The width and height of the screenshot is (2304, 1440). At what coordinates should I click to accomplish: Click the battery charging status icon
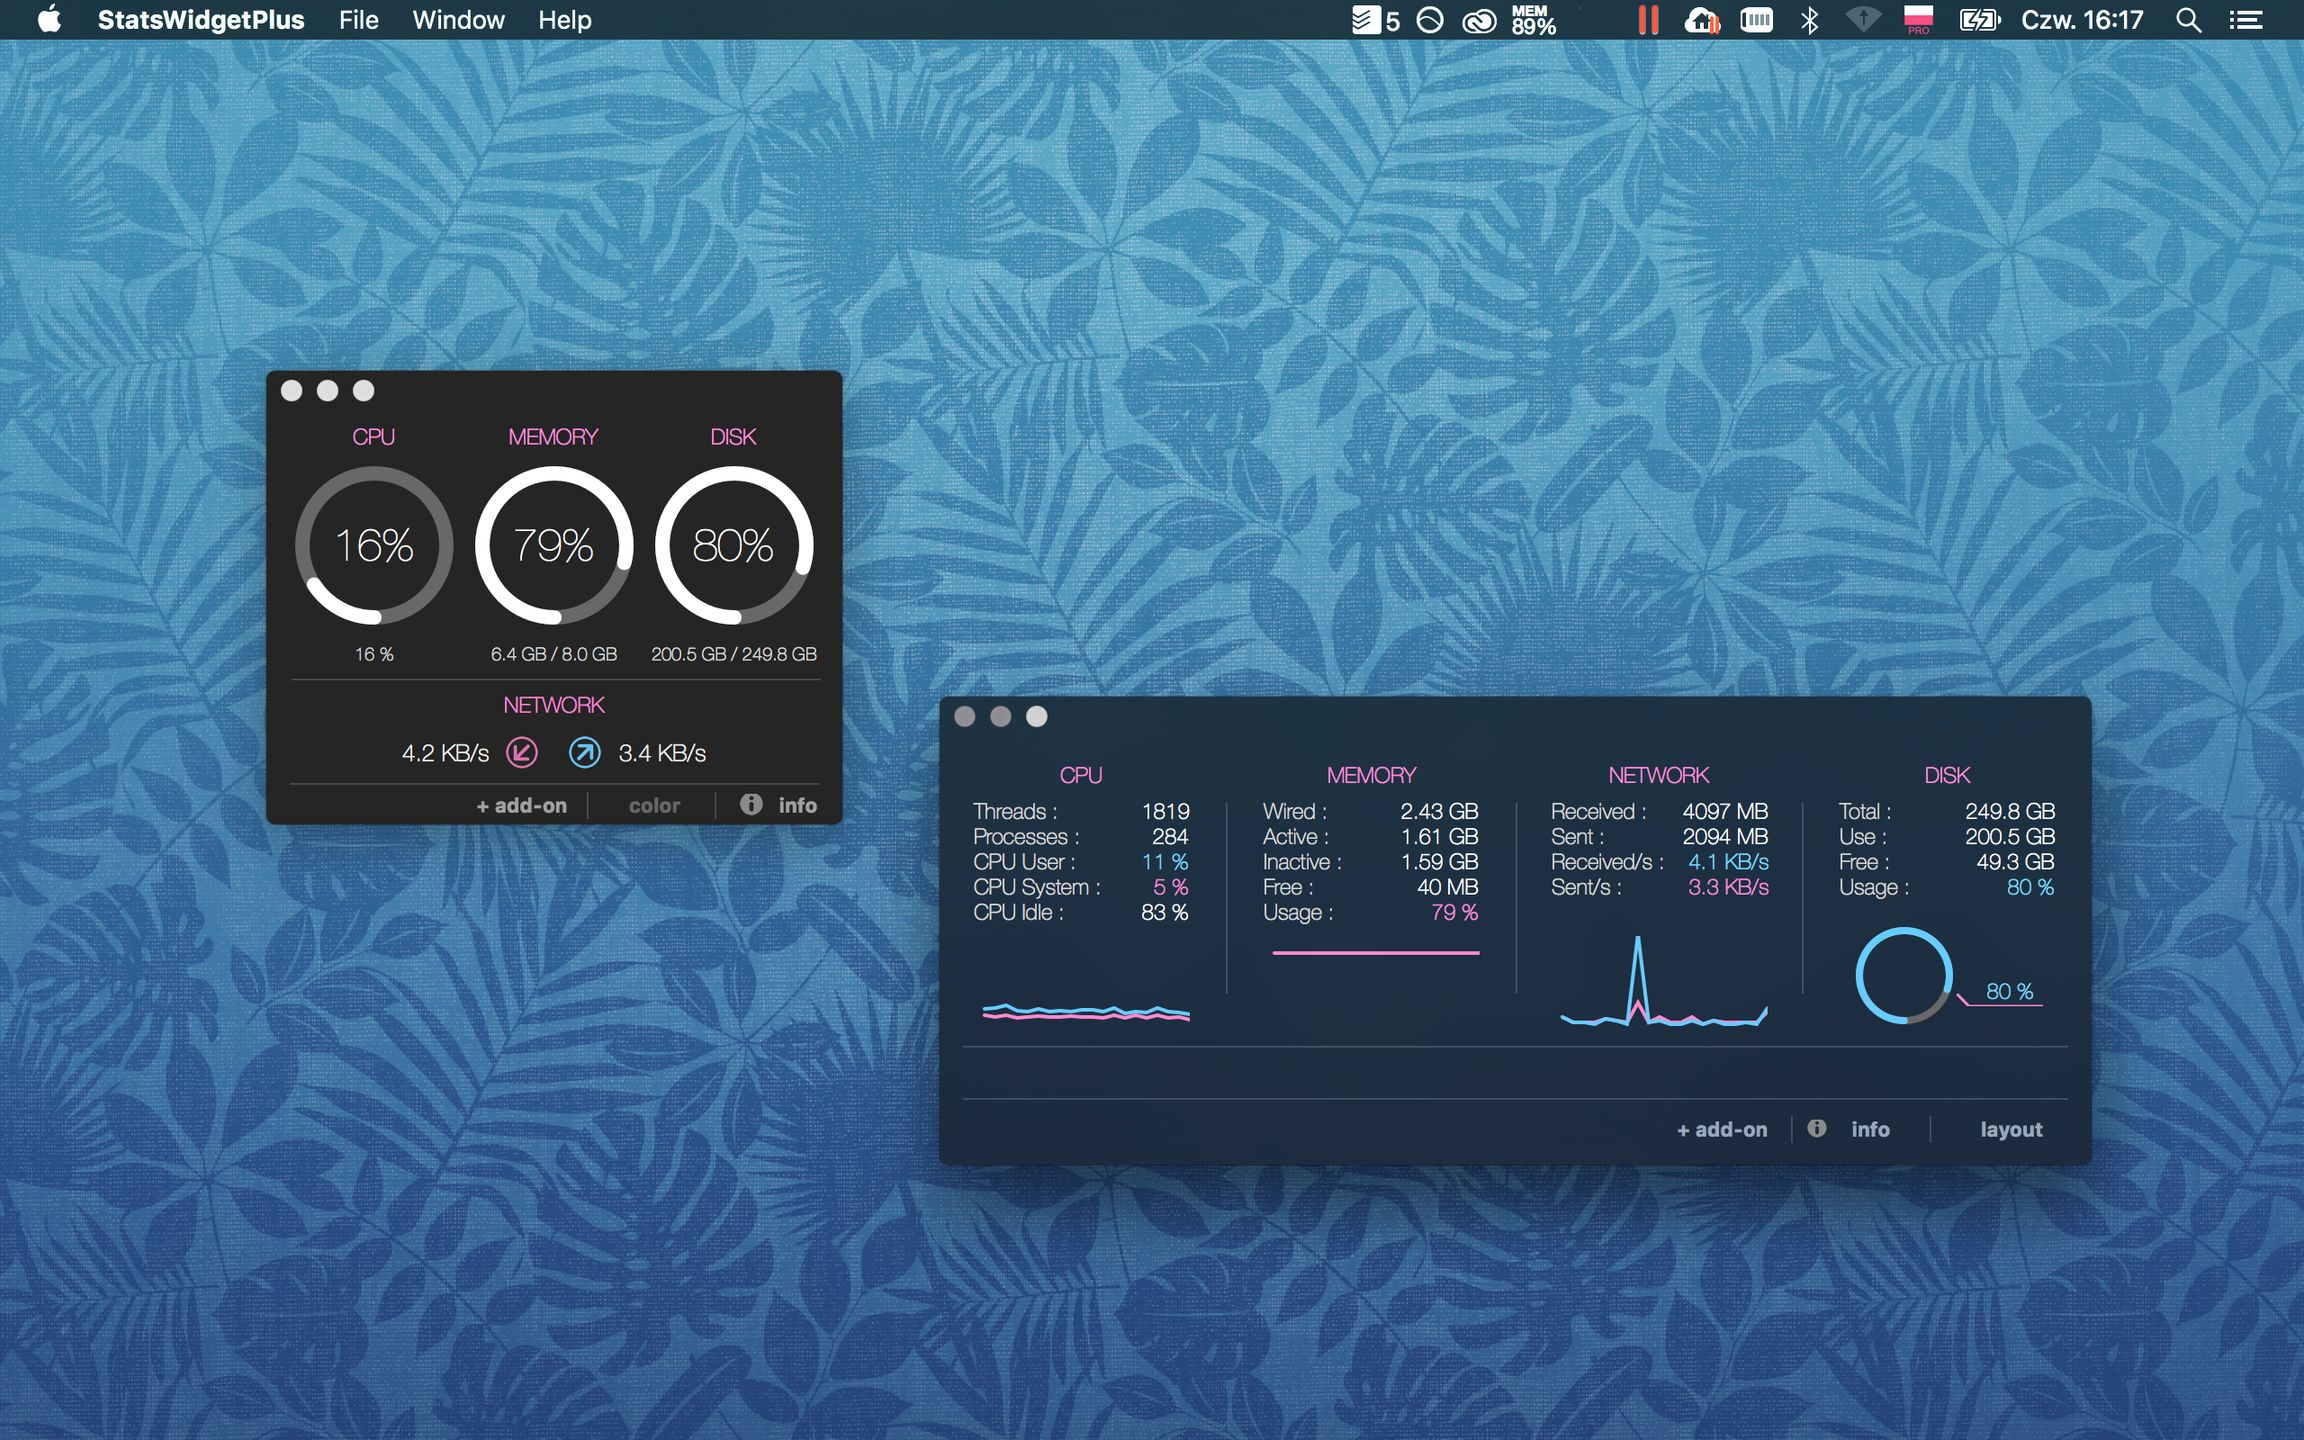[x=1978, y=20]
